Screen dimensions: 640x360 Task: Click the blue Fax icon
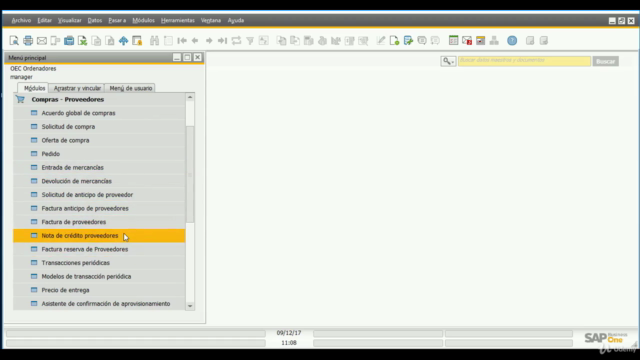point(69,40)
